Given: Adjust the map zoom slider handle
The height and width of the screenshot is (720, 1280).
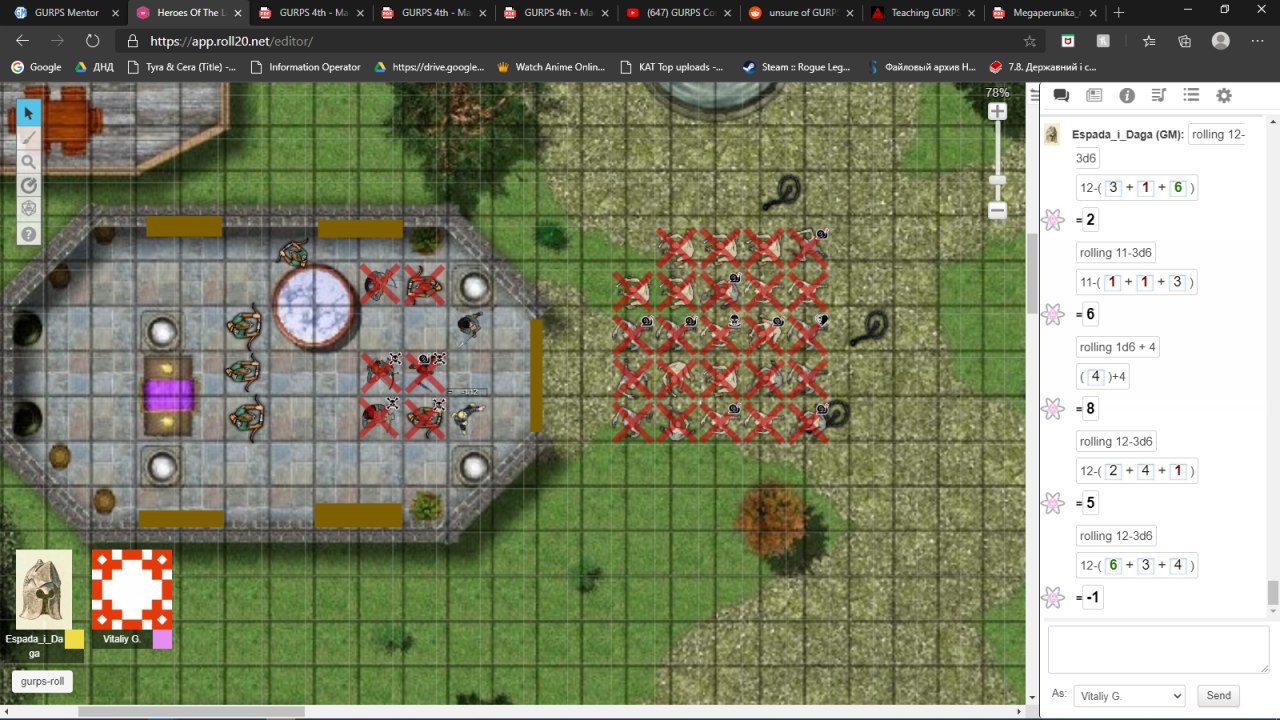Looking at the screenshot, I should (997, 180).
